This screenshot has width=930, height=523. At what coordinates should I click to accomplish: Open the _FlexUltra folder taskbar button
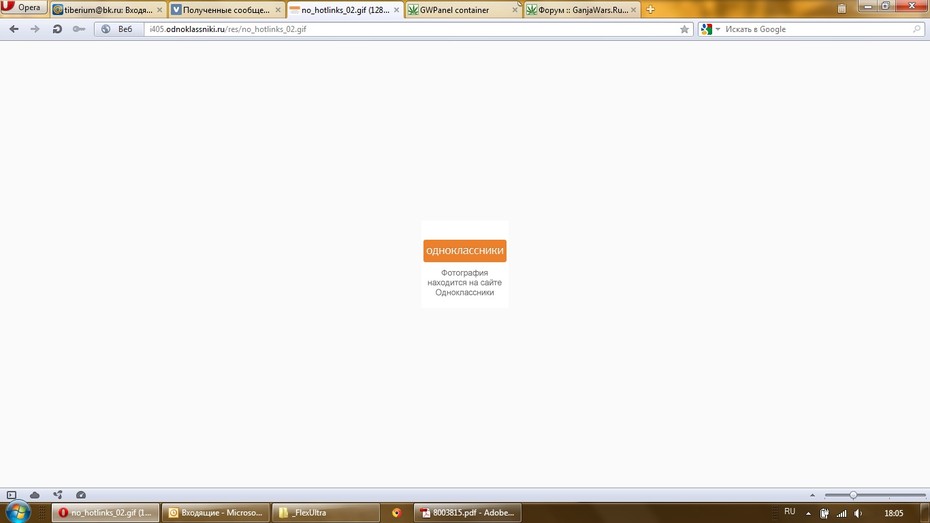coord(326,513)
